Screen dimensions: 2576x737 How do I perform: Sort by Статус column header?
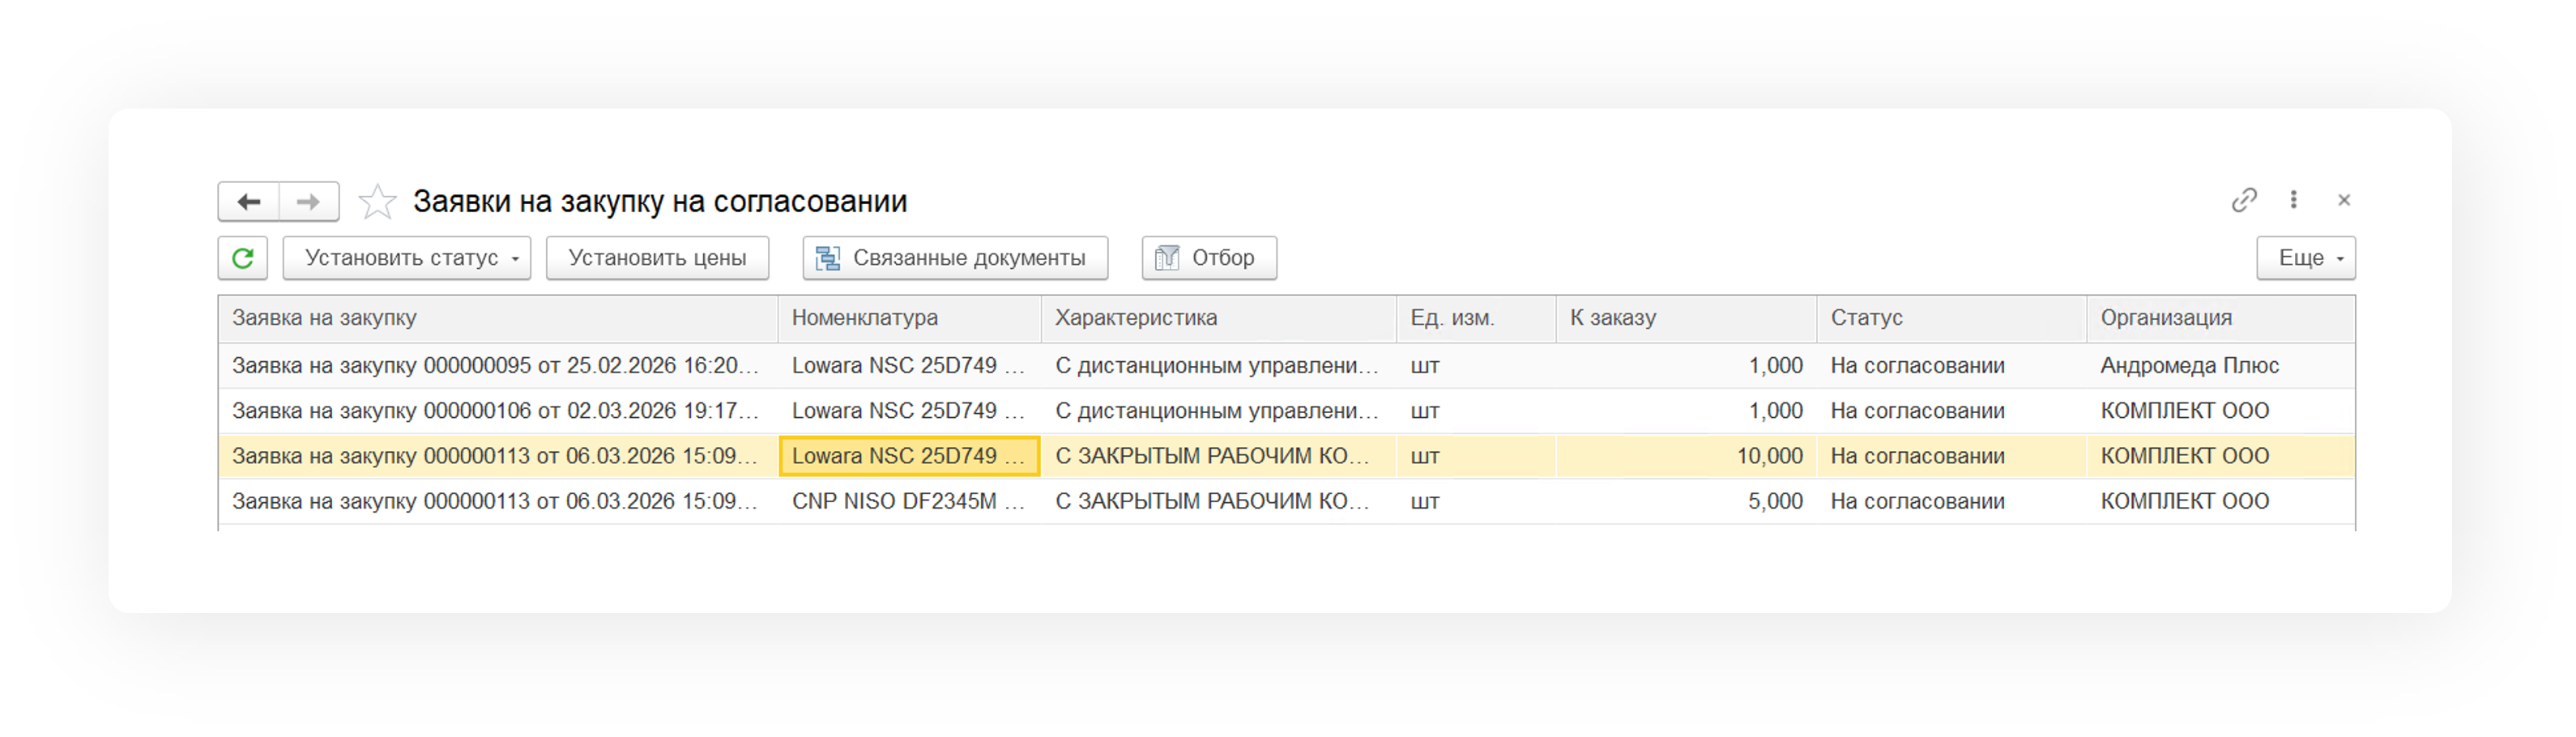point(1866,318)
